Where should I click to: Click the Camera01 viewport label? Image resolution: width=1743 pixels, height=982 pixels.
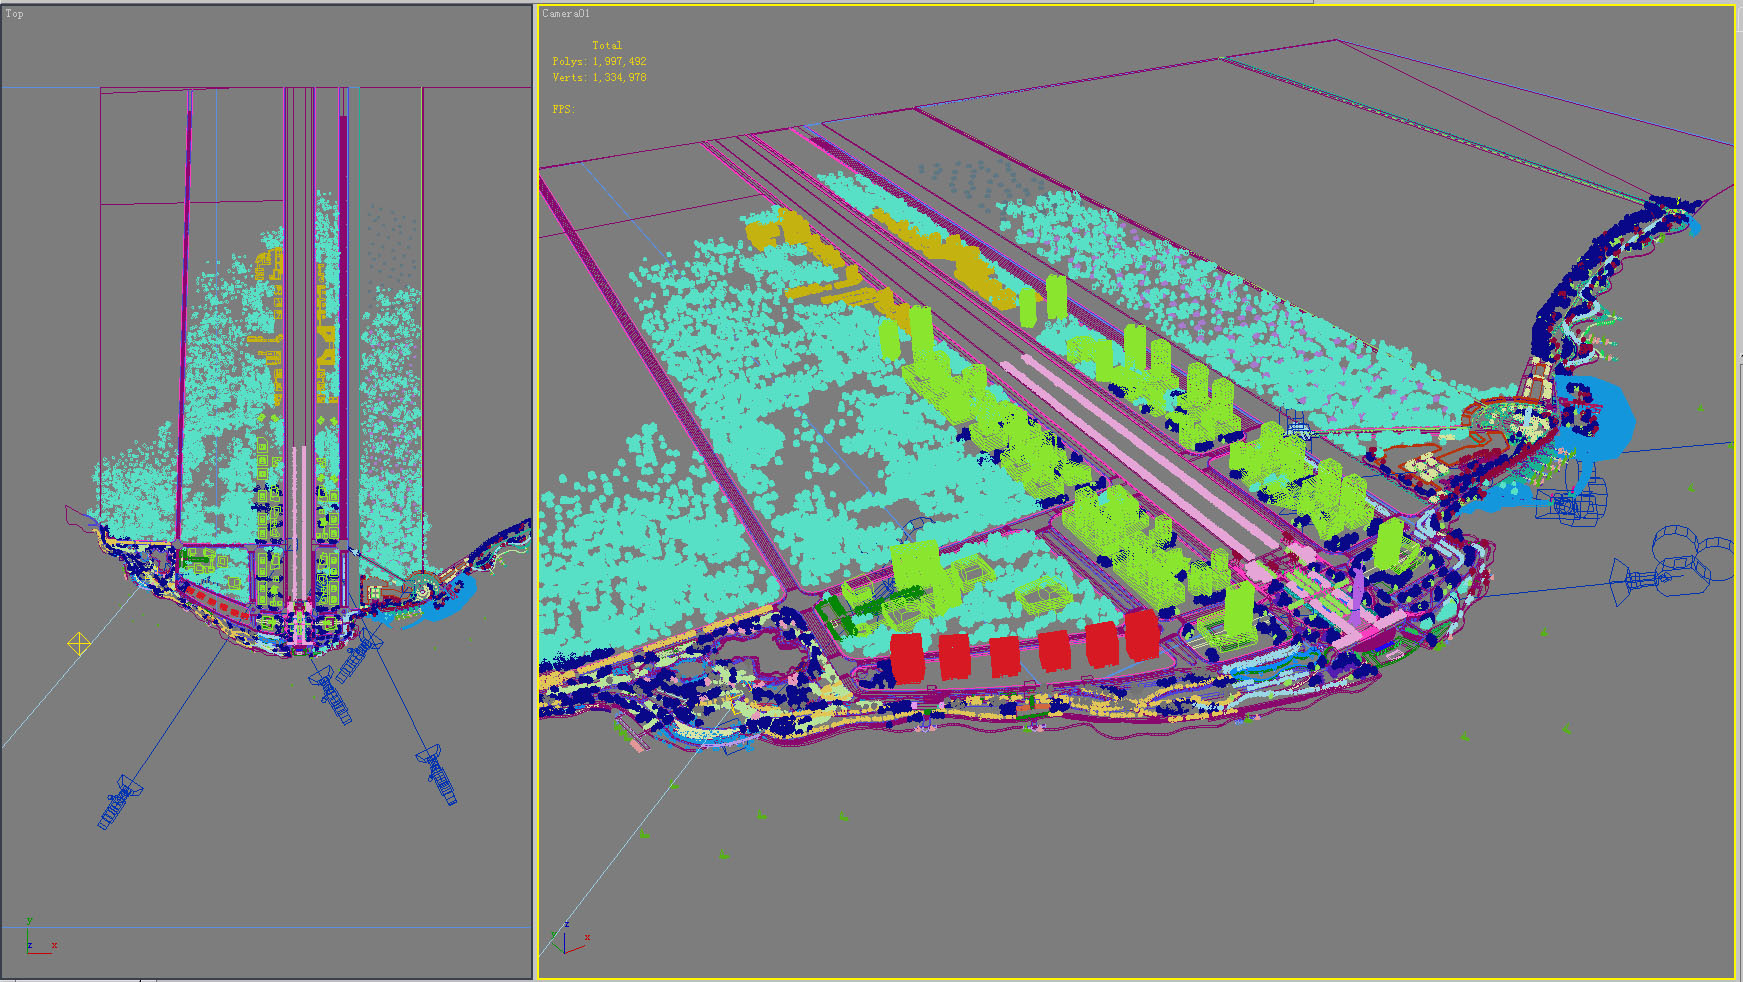click(566, 14)
